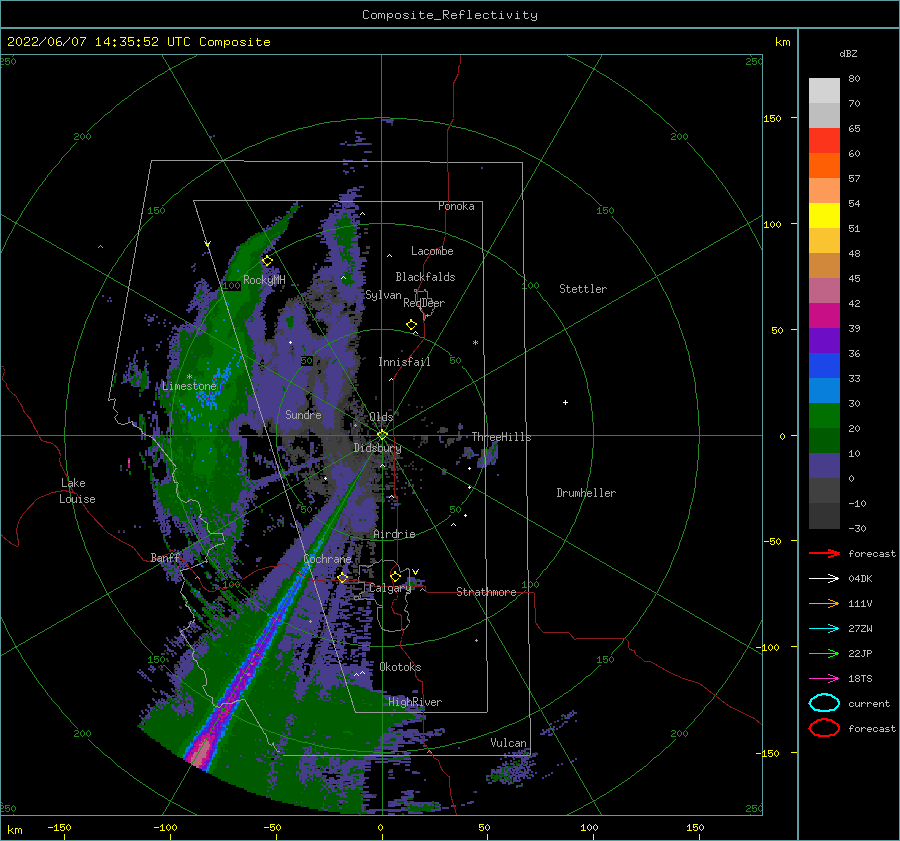Image resolution: width=900 pixels, height=841 pixels.
Task: Click the yellow 'km' label at top right
Action: point(783,42)
